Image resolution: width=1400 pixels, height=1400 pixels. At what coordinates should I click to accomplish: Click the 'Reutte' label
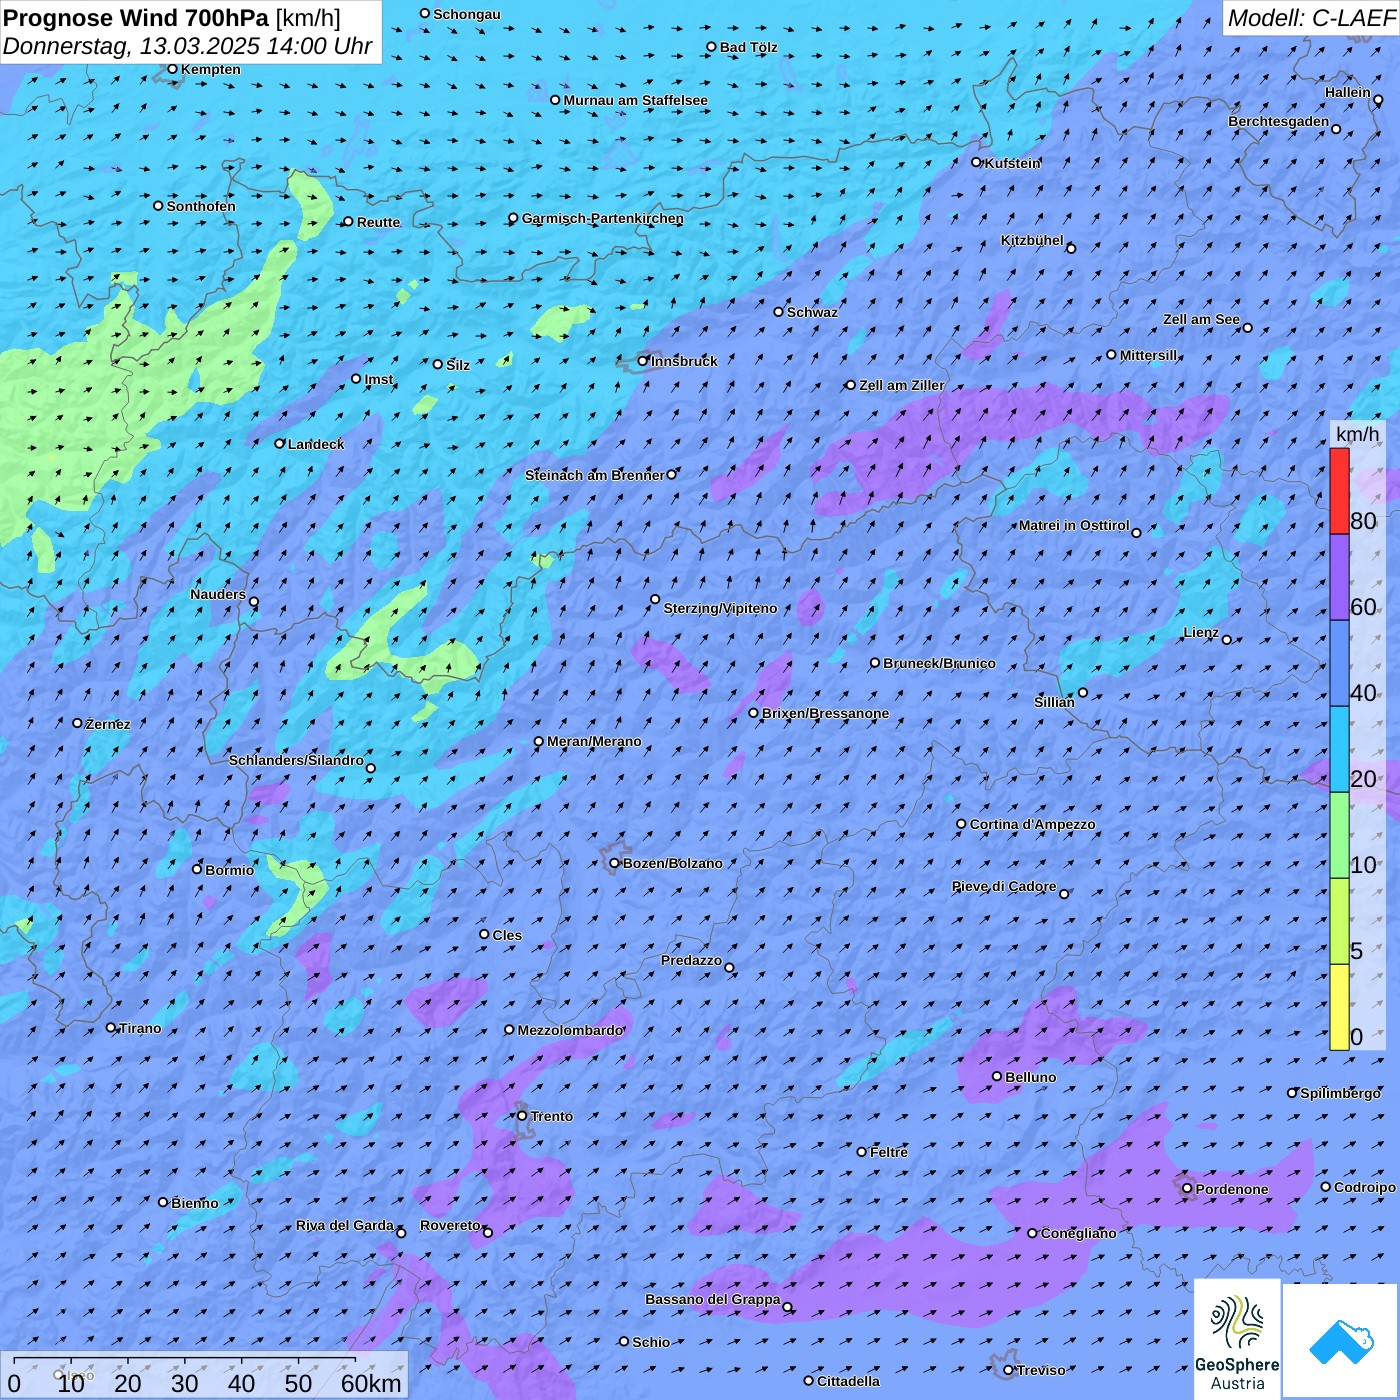[378, 222]
